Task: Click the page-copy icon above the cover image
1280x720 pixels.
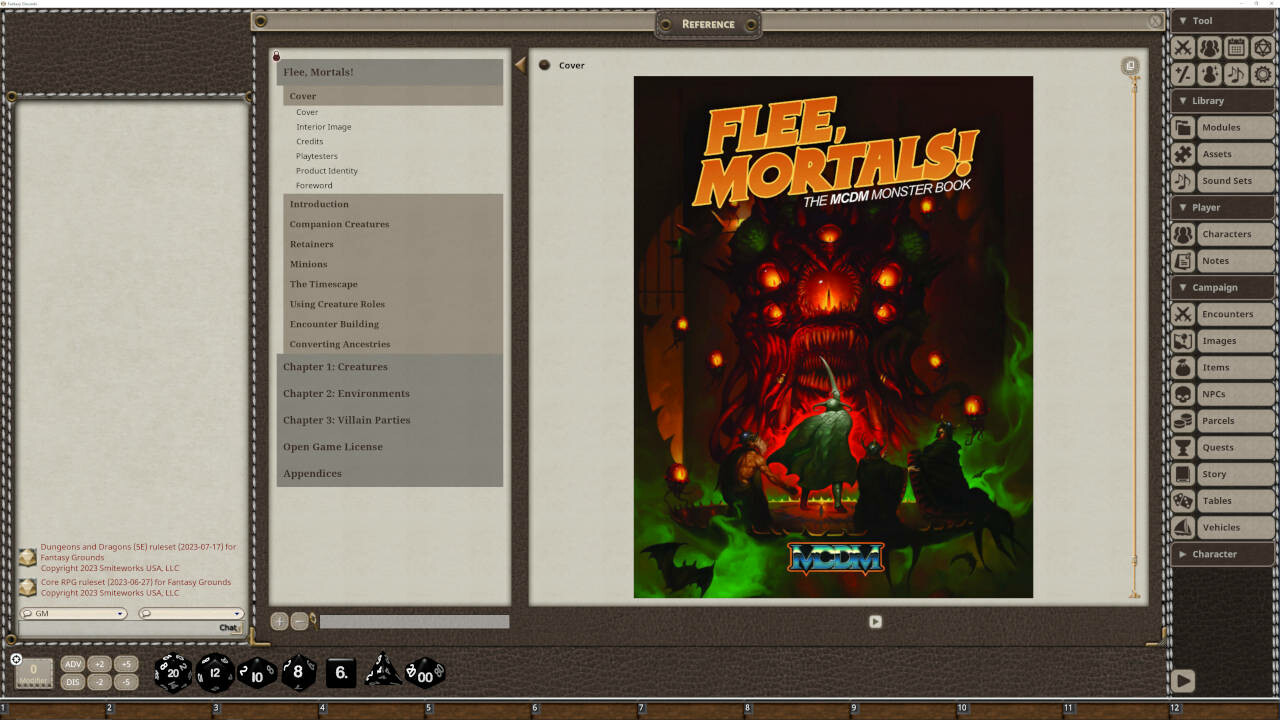Action: tap(1130, 64)
